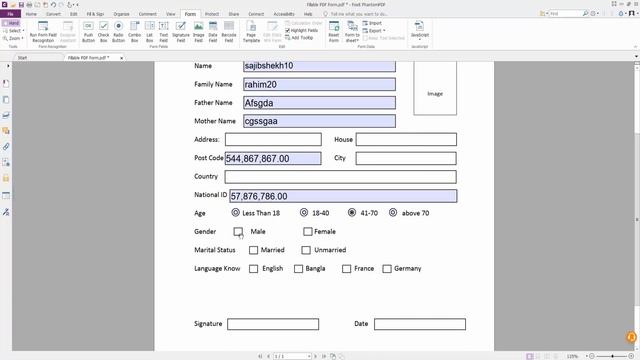
Task: Select 'above 70' age radio button
Action: pos(393,212)
